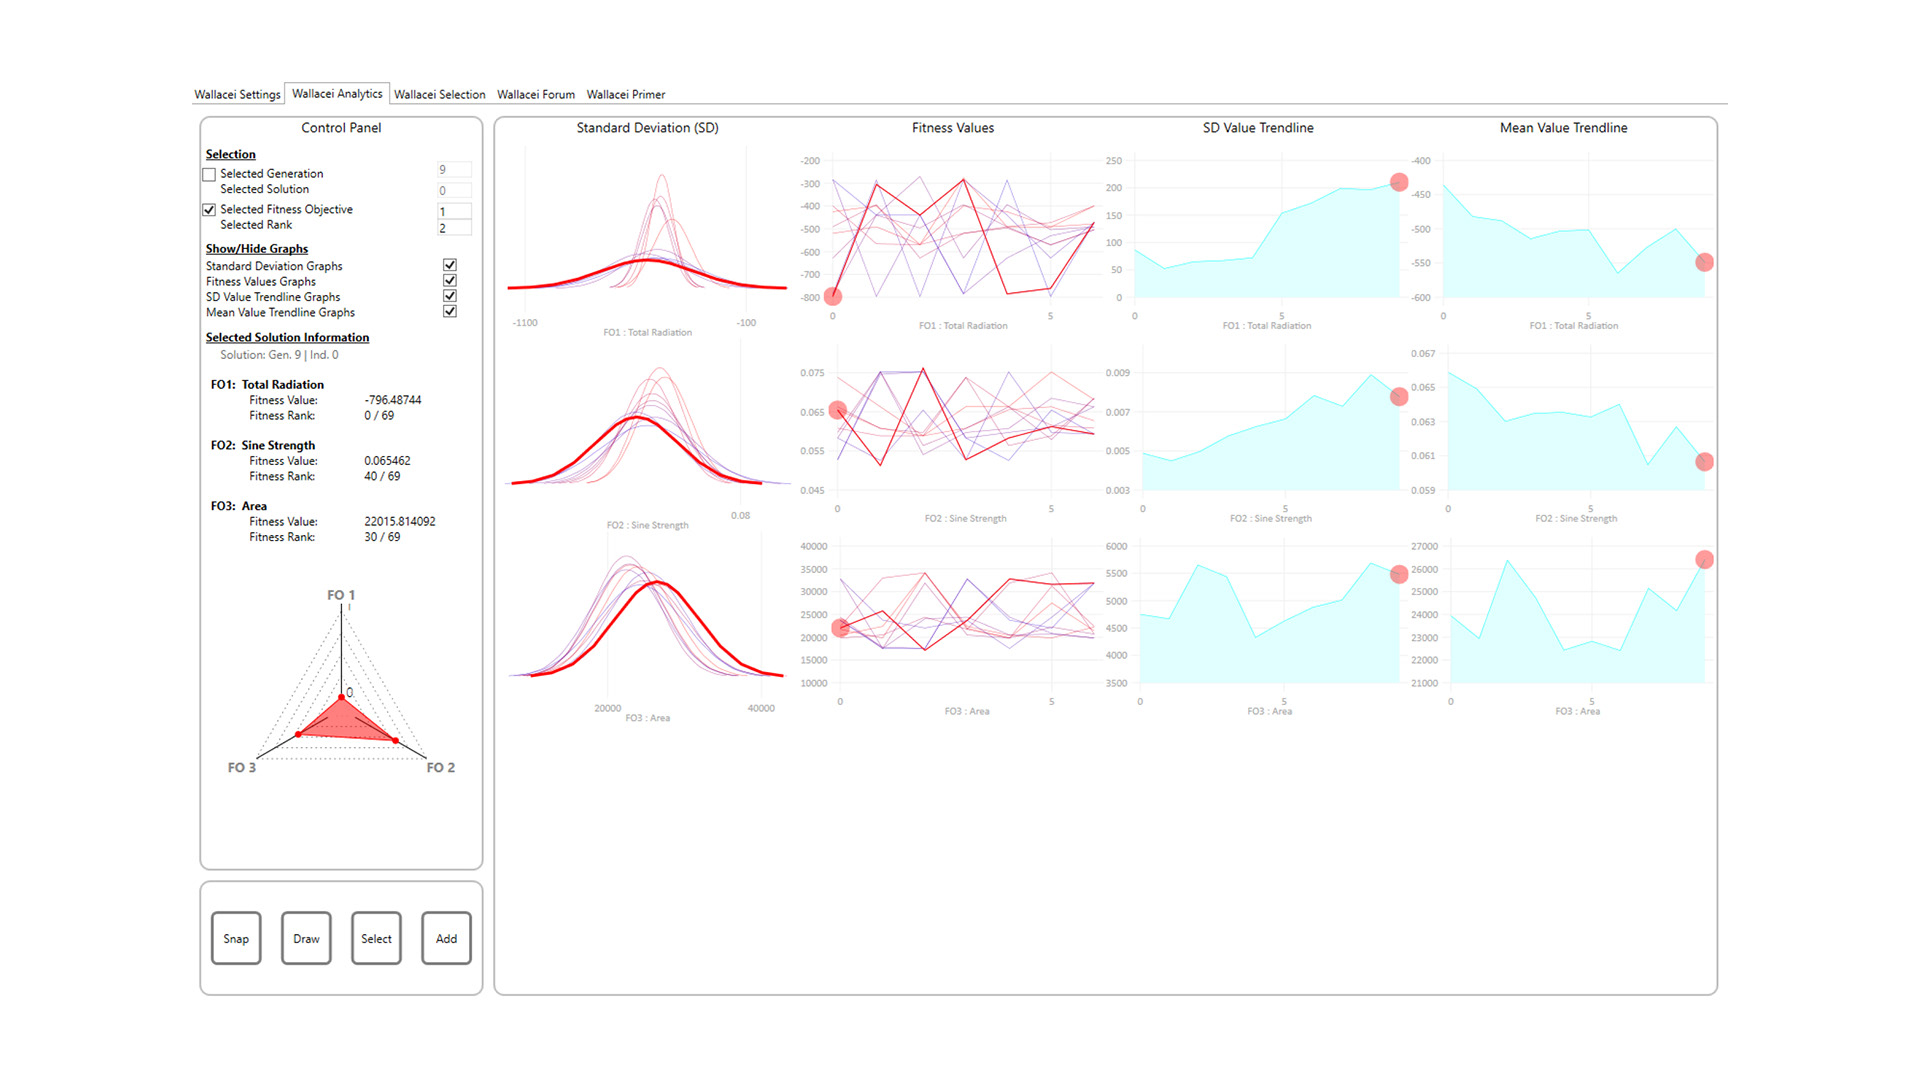Open Wallacei Primer tab
This screenshot has height=1080, width=1920.
click(625, 94)
